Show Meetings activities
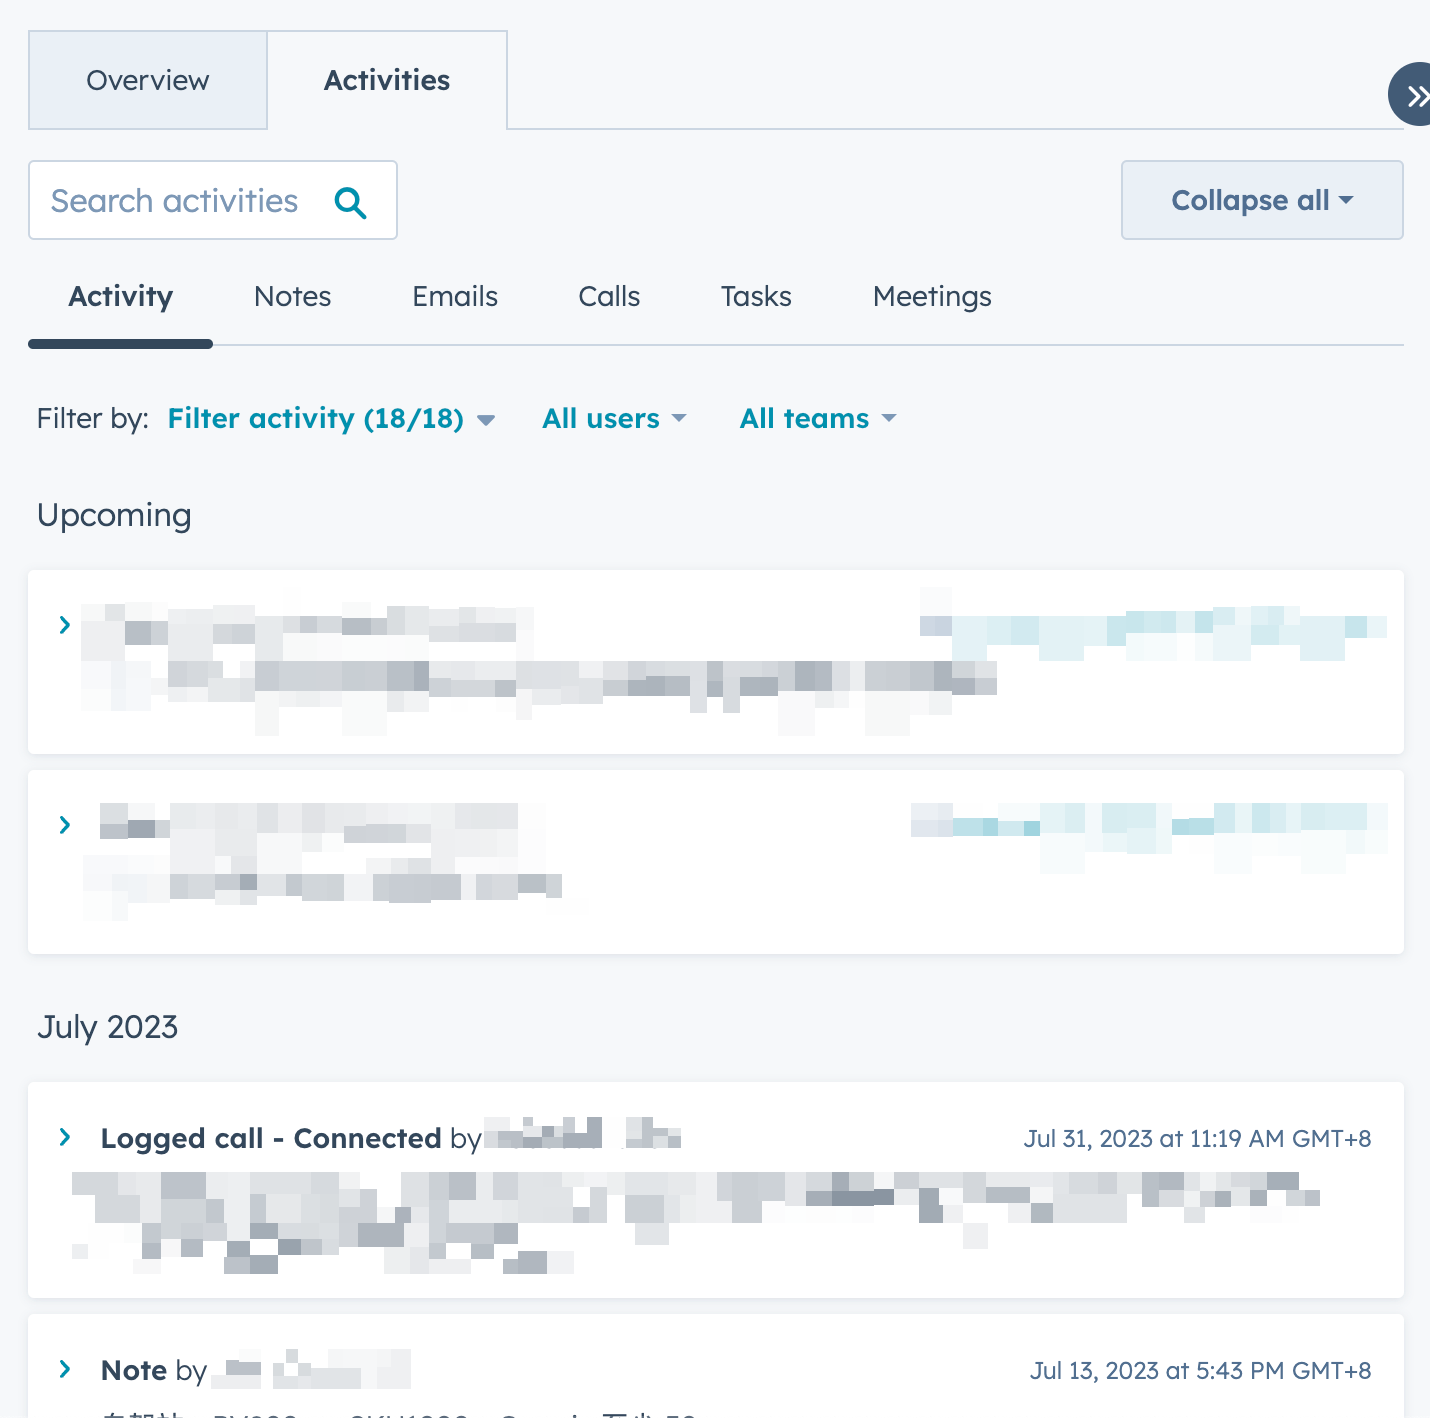 pyautogui.click(x=931, y=296)
